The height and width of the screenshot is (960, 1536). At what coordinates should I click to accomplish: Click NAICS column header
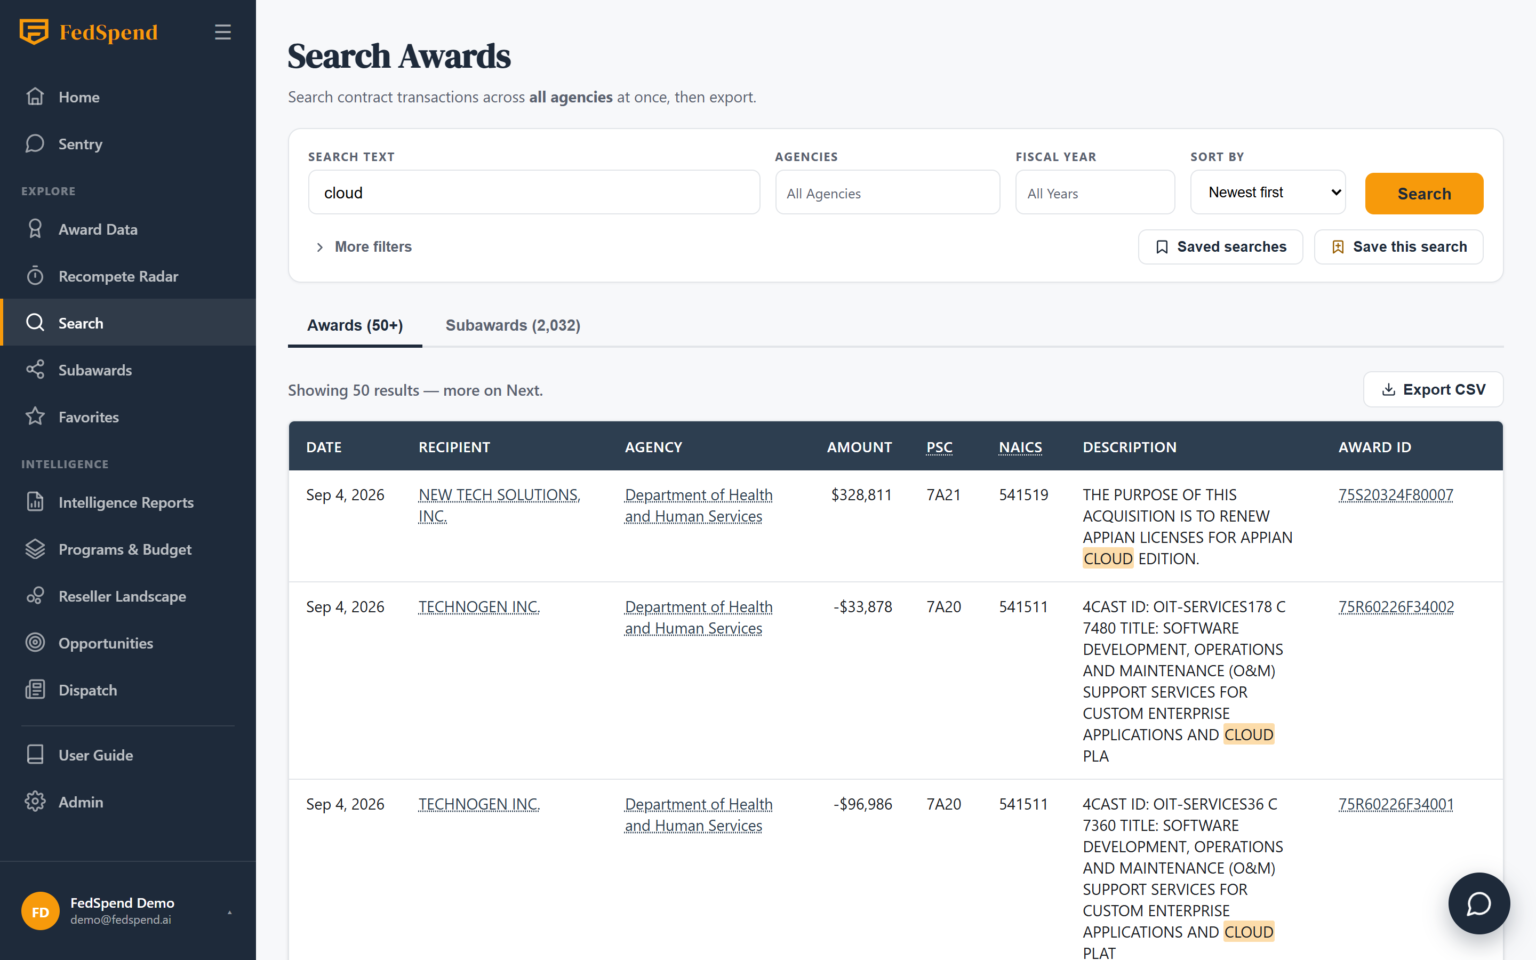pyautogui.click(x=1020, y=447)
